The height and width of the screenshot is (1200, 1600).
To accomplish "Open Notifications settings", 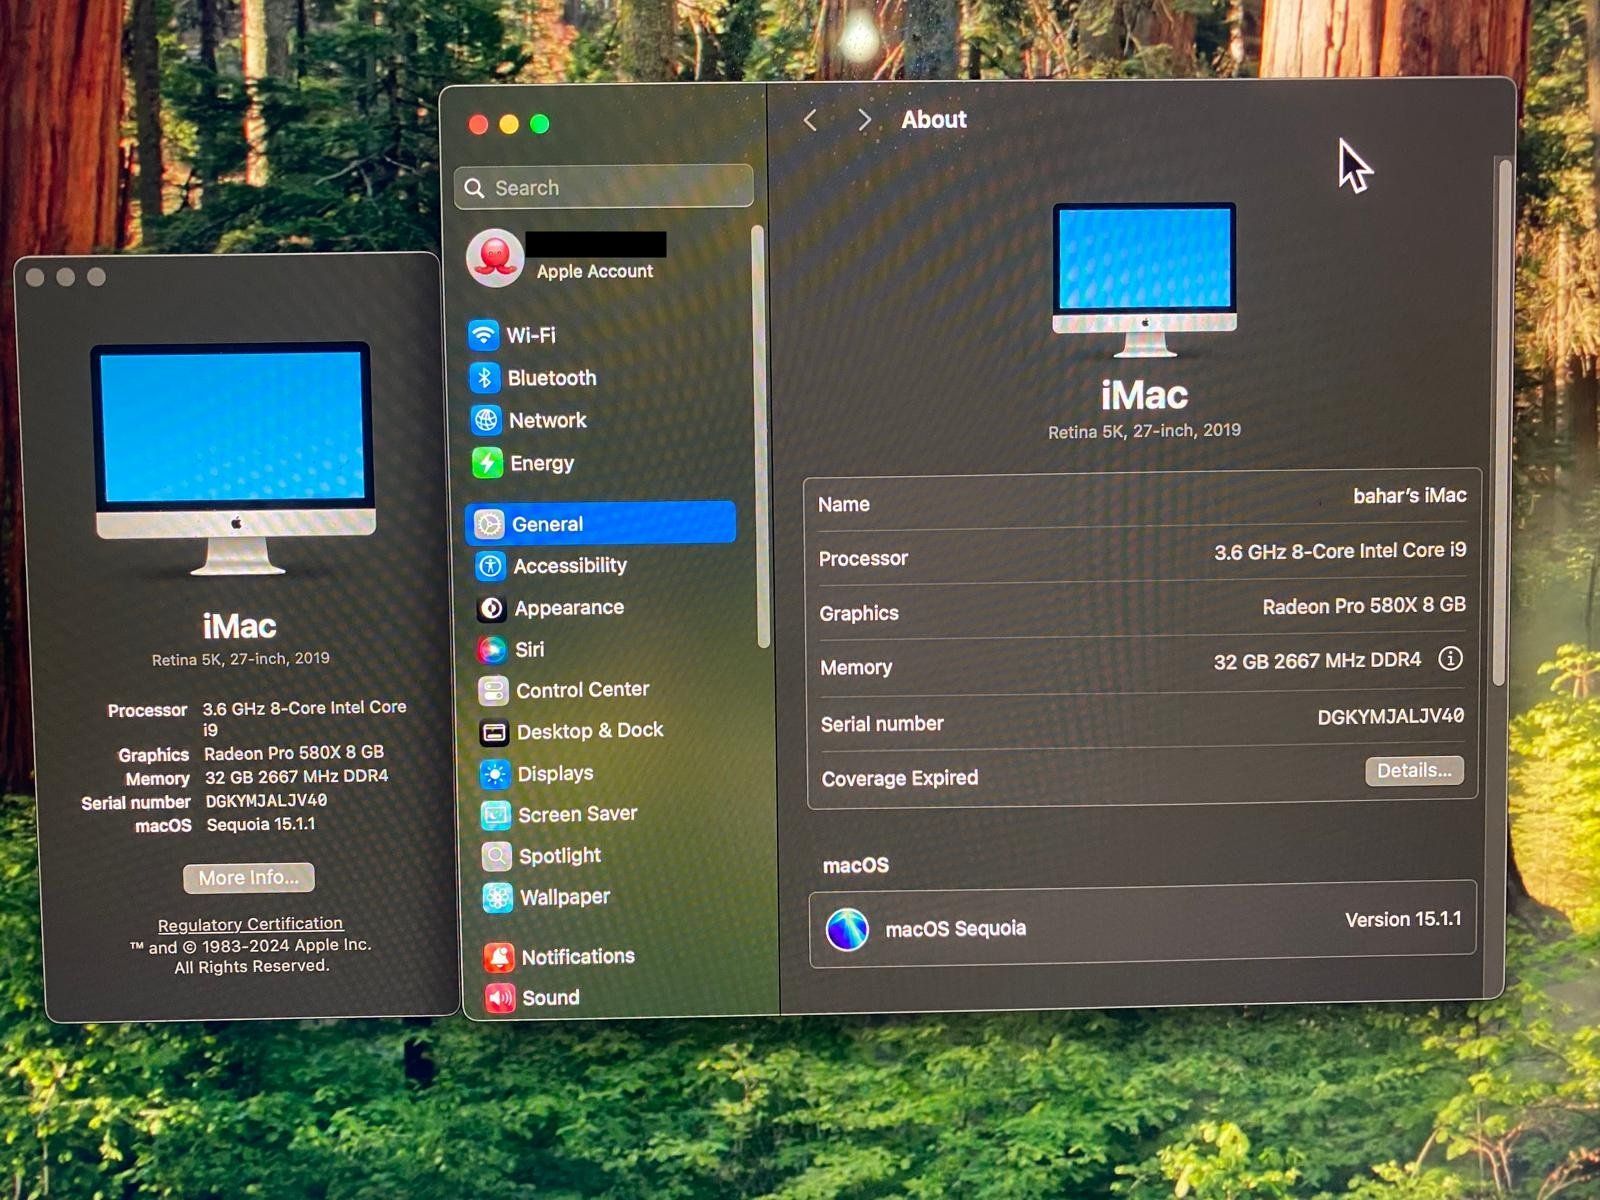I will (613, 957).
